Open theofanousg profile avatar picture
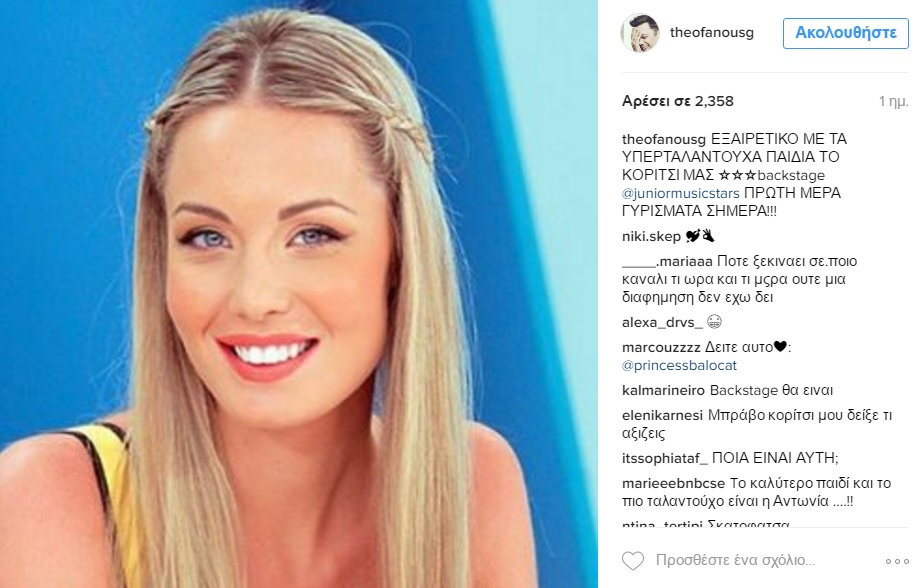Image resolution: width=916 pixels, height=588 pixels. click(x=640, y=33)
